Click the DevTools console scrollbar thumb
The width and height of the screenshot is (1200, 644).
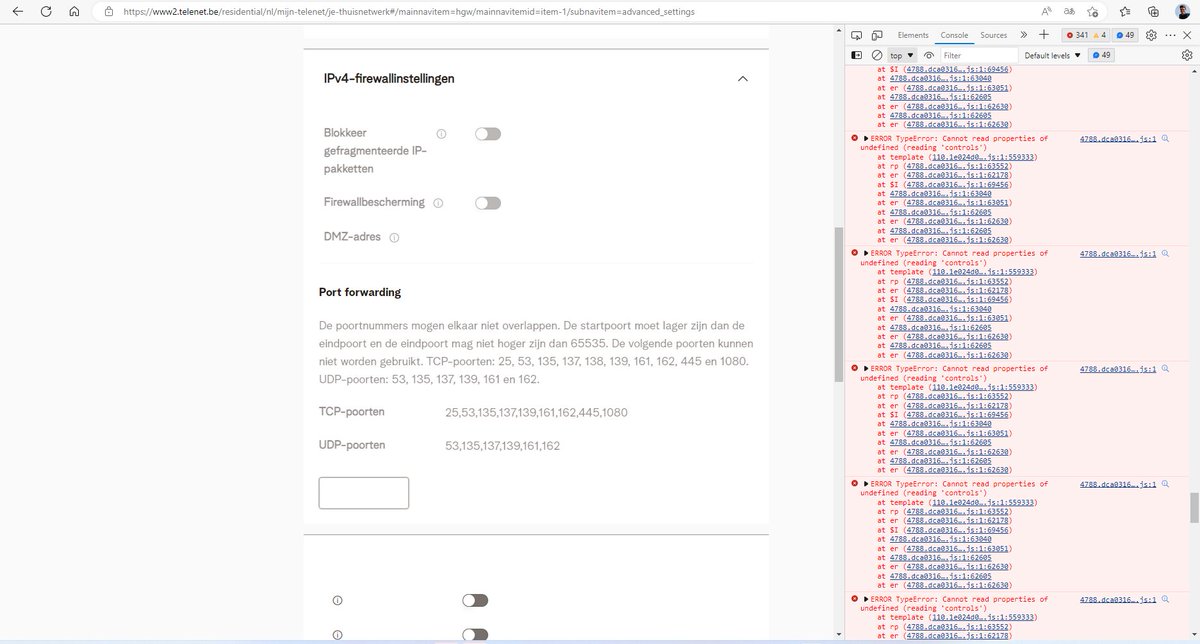coord(1193,507)
